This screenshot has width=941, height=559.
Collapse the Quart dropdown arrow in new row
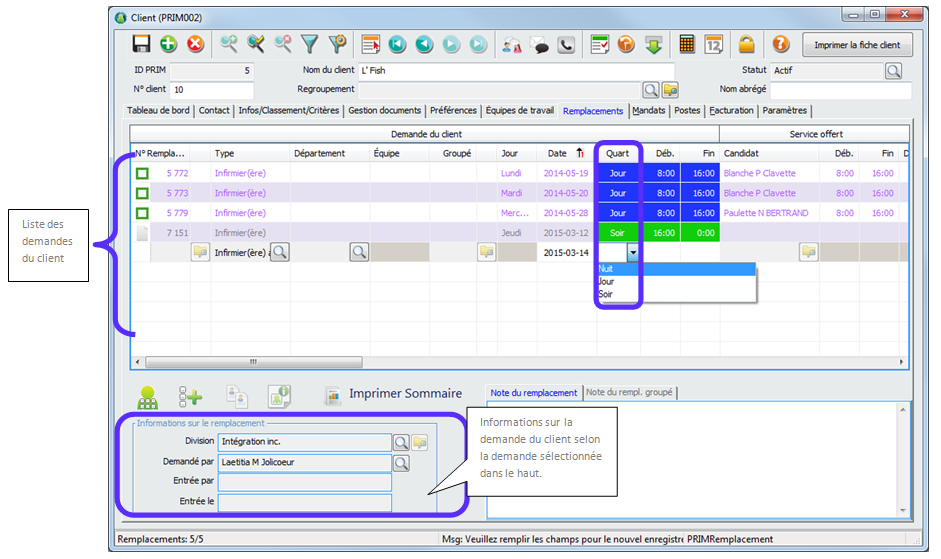coord(633,253)
